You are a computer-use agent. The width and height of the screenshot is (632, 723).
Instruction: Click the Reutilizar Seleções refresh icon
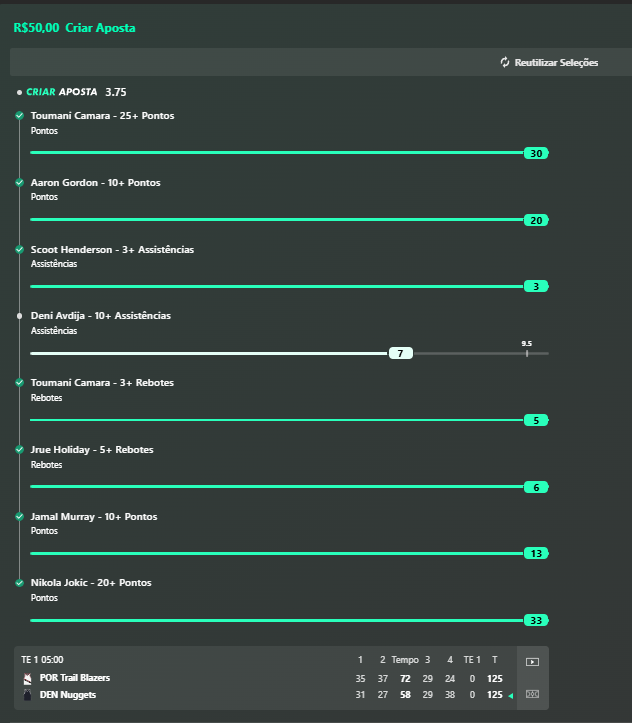click(x=505, y=62)
